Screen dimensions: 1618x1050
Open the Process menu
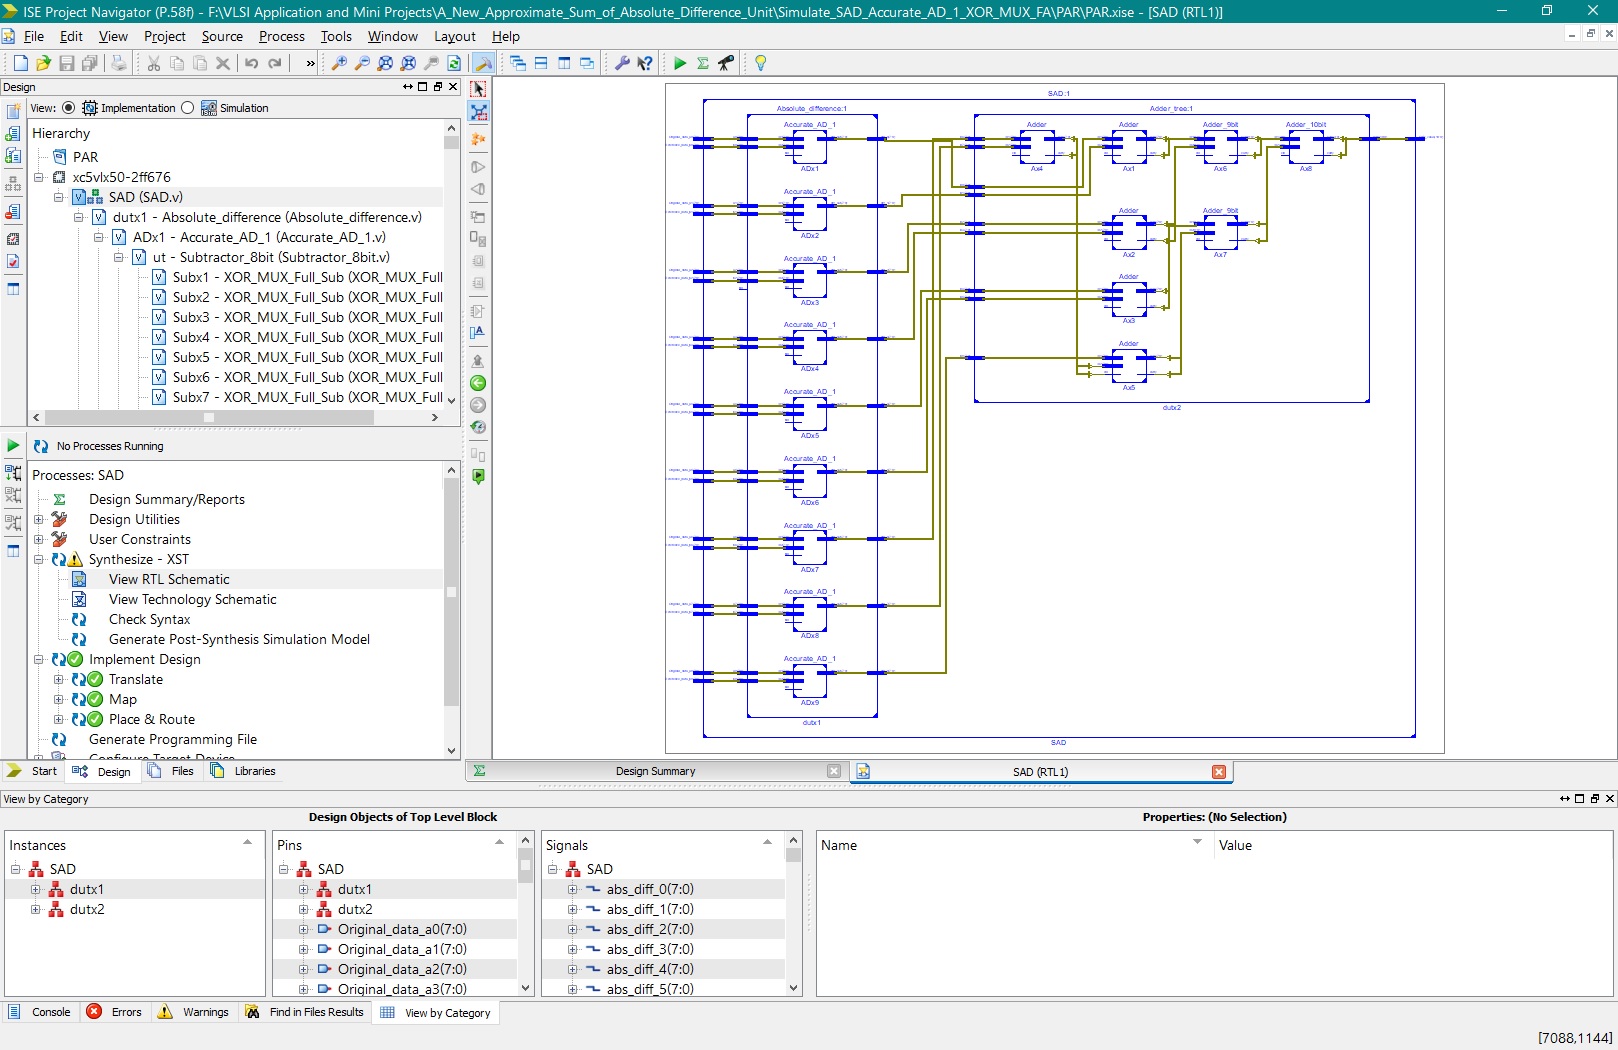[281, 36]
